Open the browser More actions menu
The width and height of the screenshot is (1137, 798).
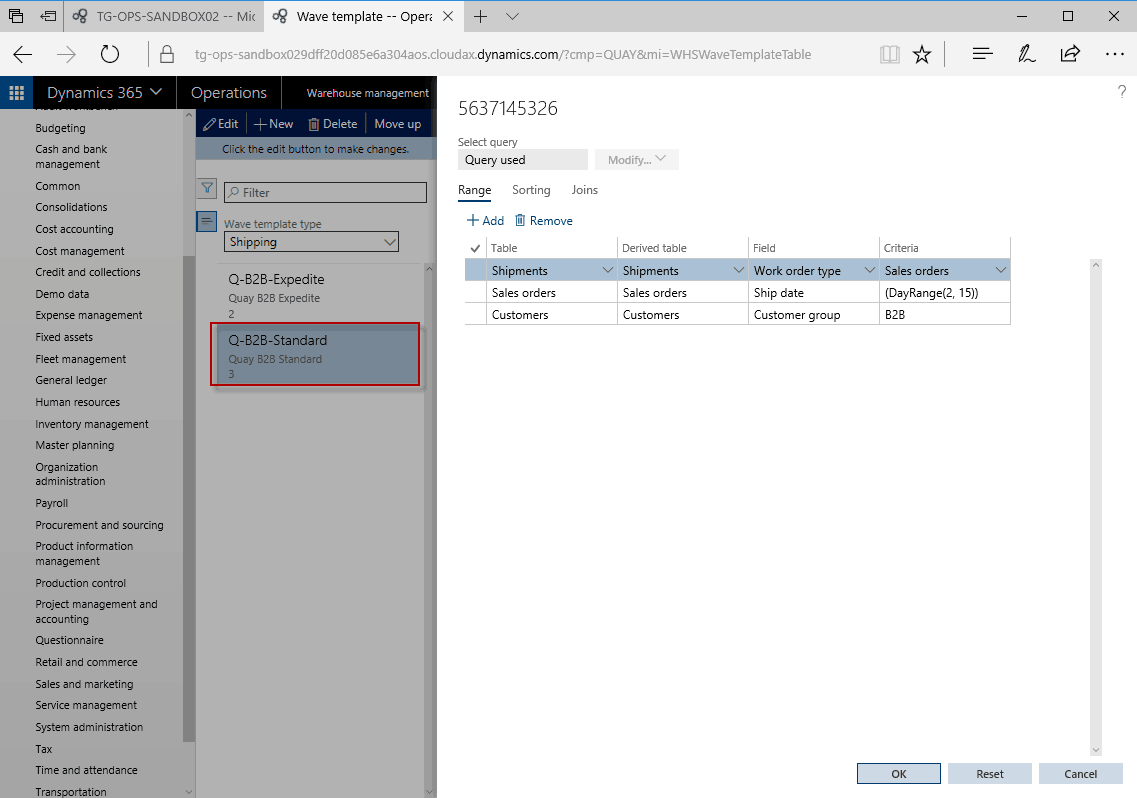(x=1115, y=54)
